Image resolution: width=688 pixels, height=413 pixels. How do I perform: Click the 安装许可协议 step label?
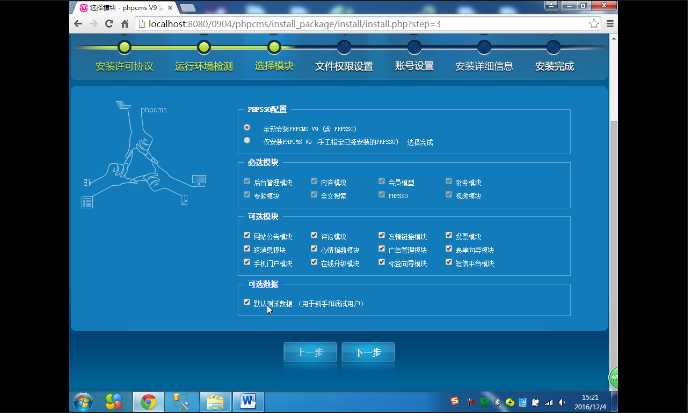(125, 66)
